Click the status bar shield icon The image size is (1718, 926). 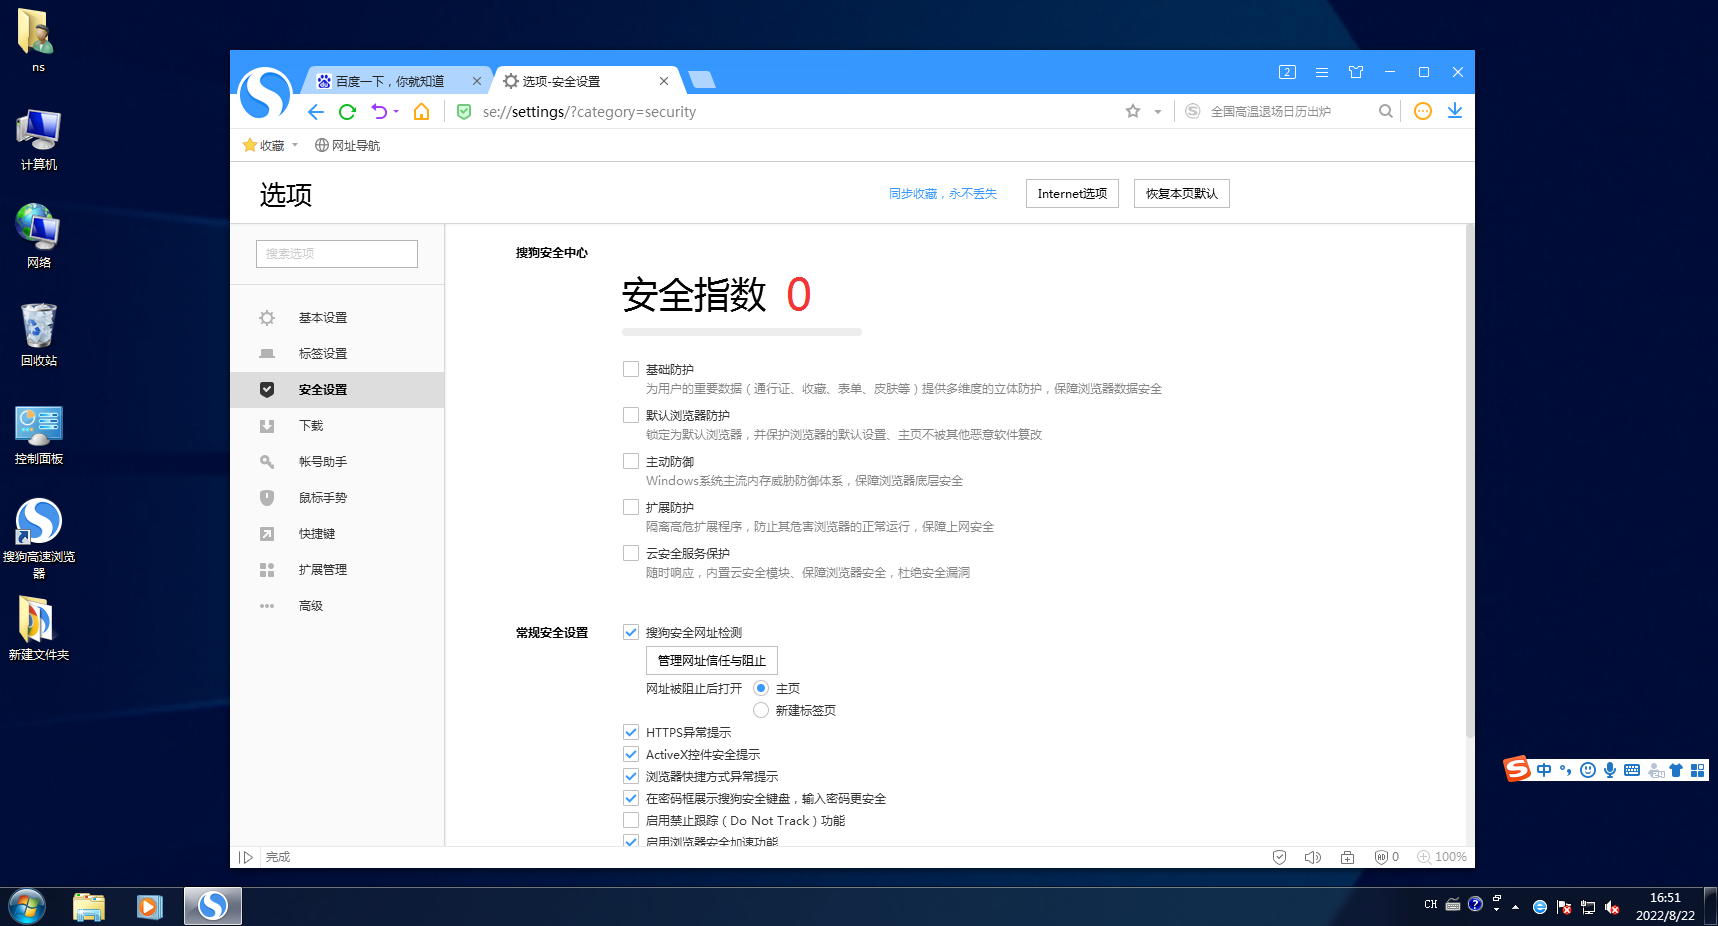click(x=1279, y=857)
